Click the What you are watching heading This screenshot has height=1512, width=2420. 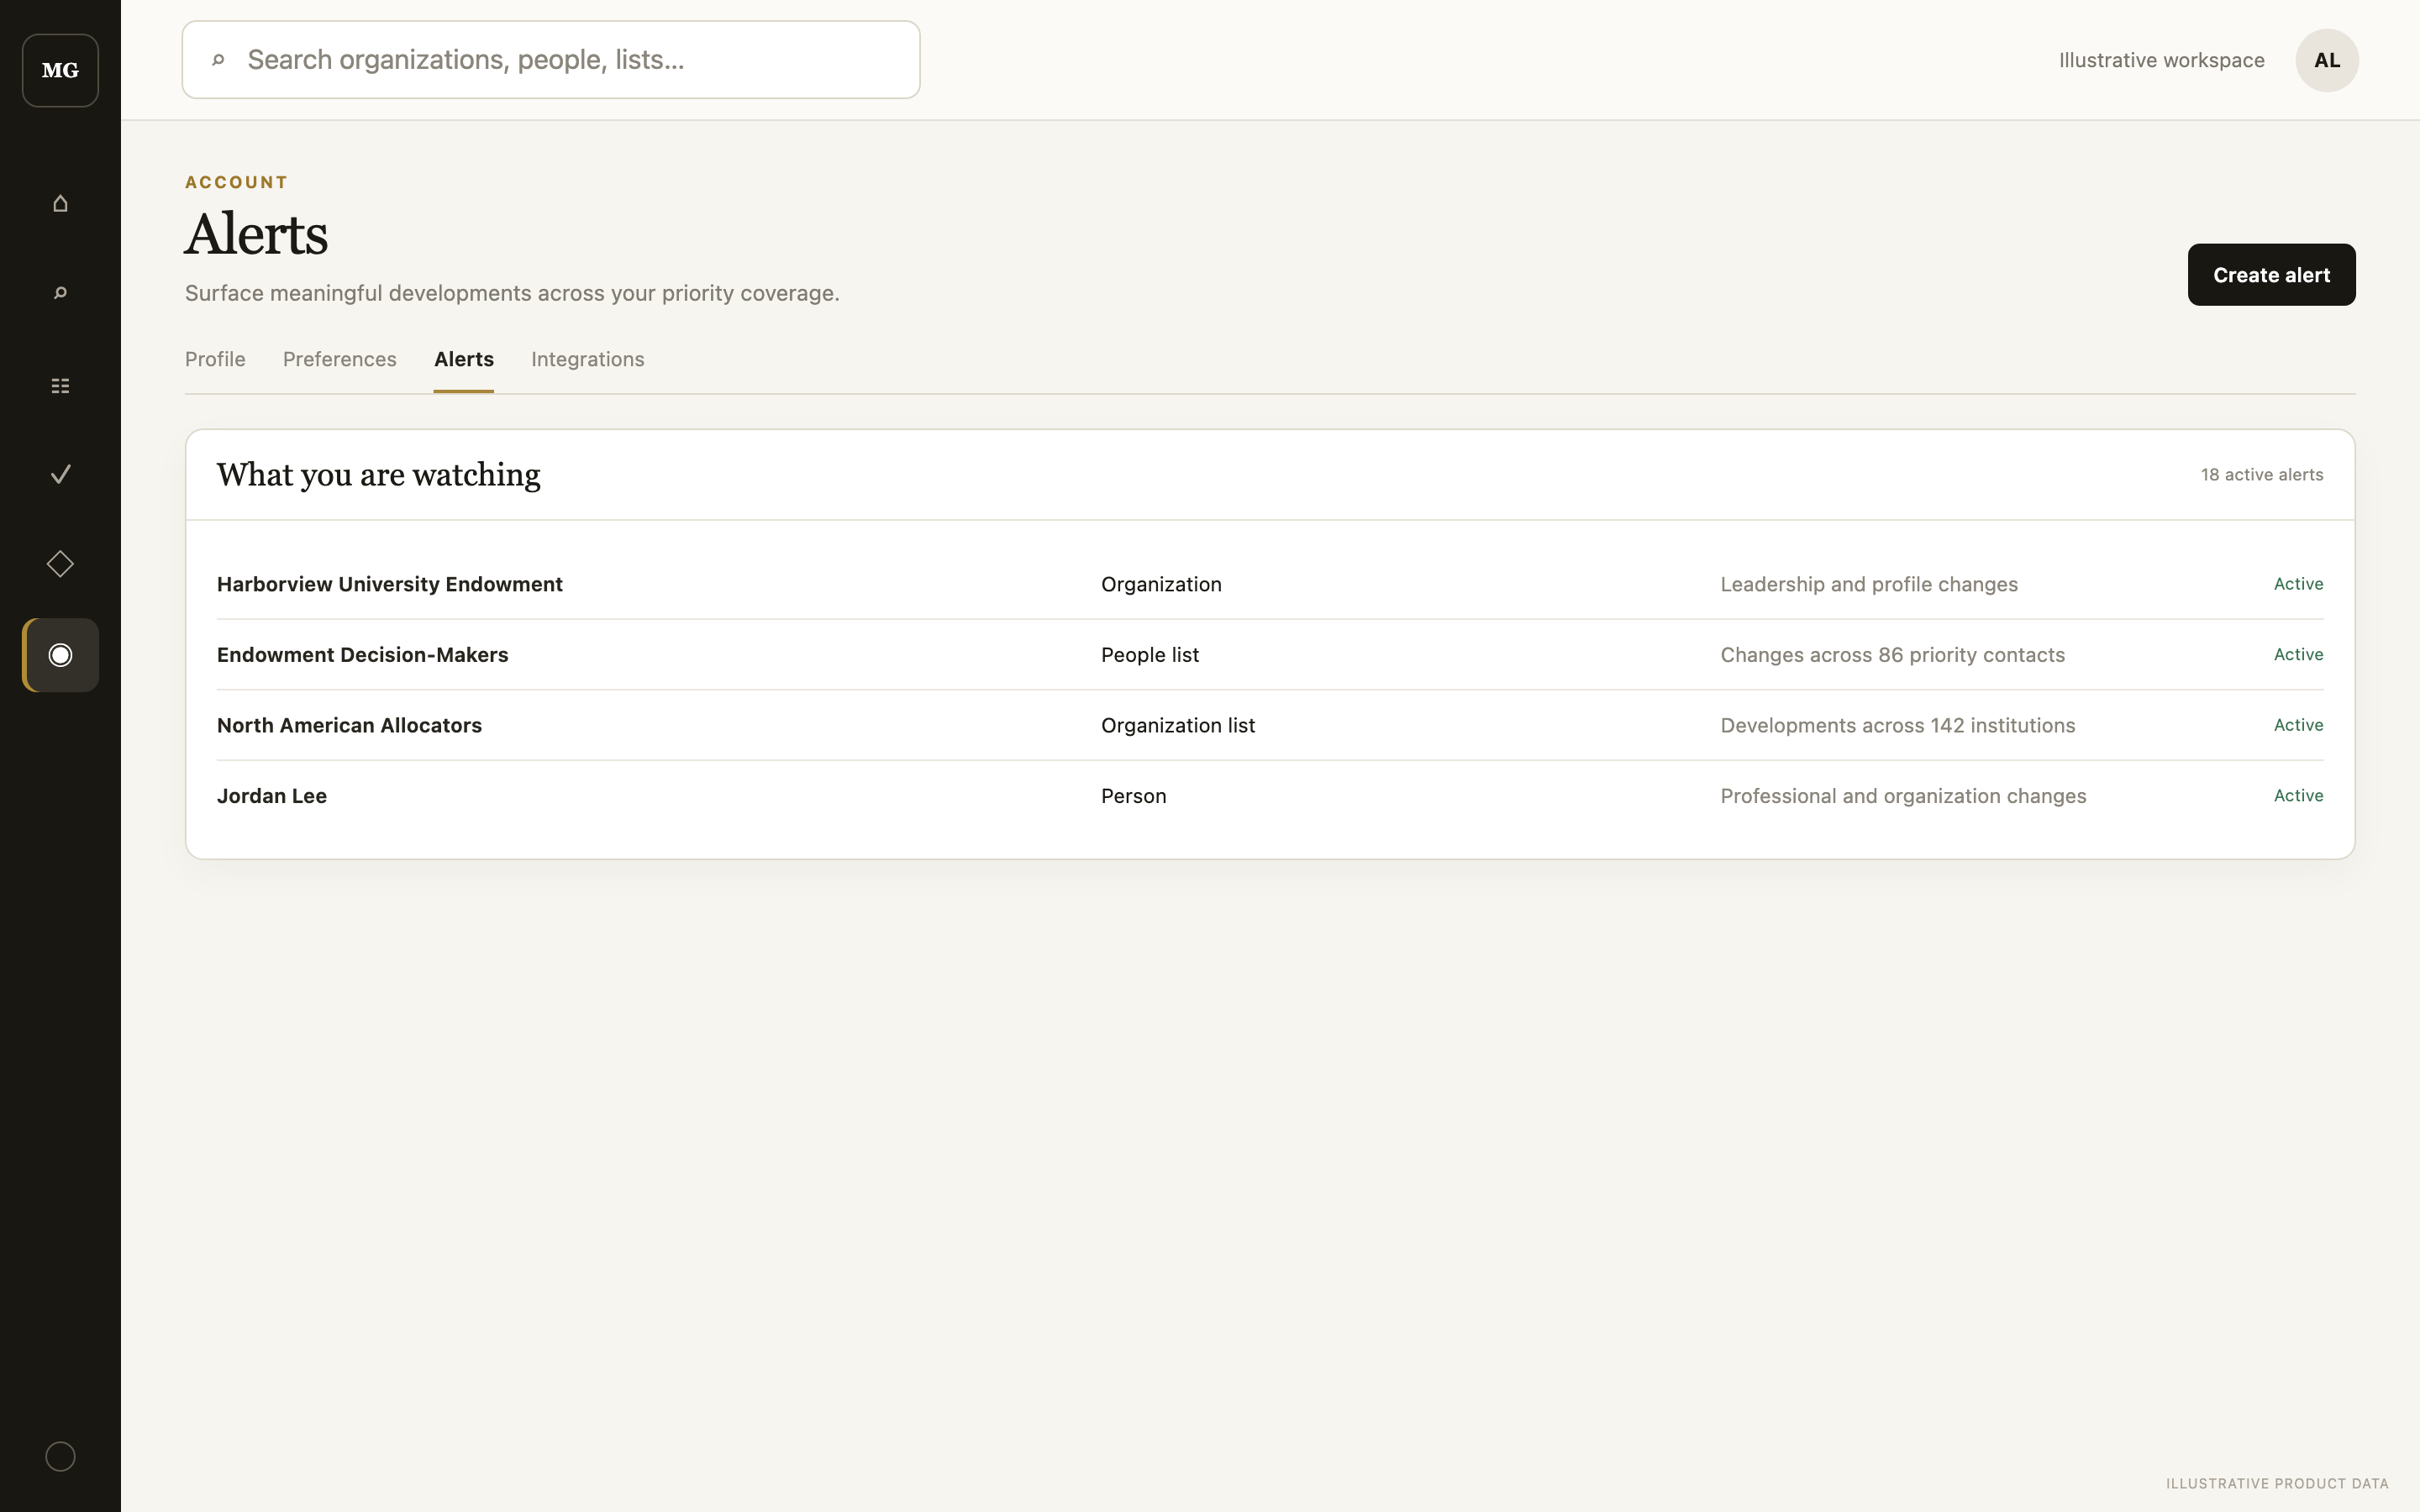pyautogui.click(x=379, y=475)
